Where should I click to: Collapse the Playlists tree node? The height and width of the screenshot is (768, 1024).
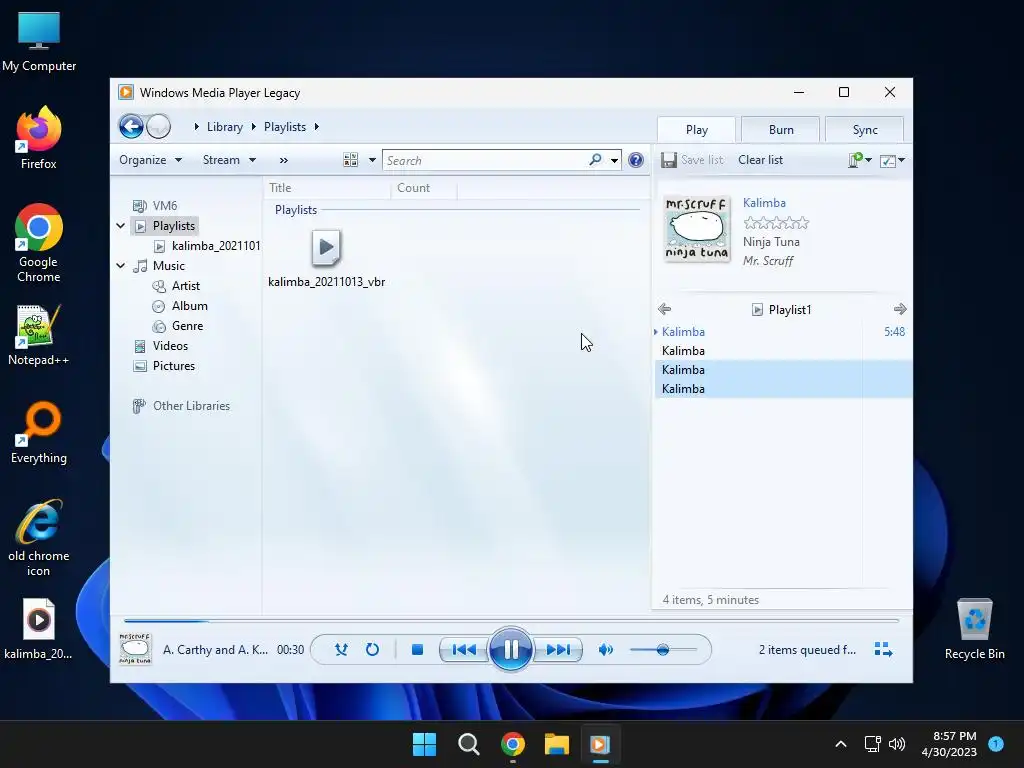[121, 226]
